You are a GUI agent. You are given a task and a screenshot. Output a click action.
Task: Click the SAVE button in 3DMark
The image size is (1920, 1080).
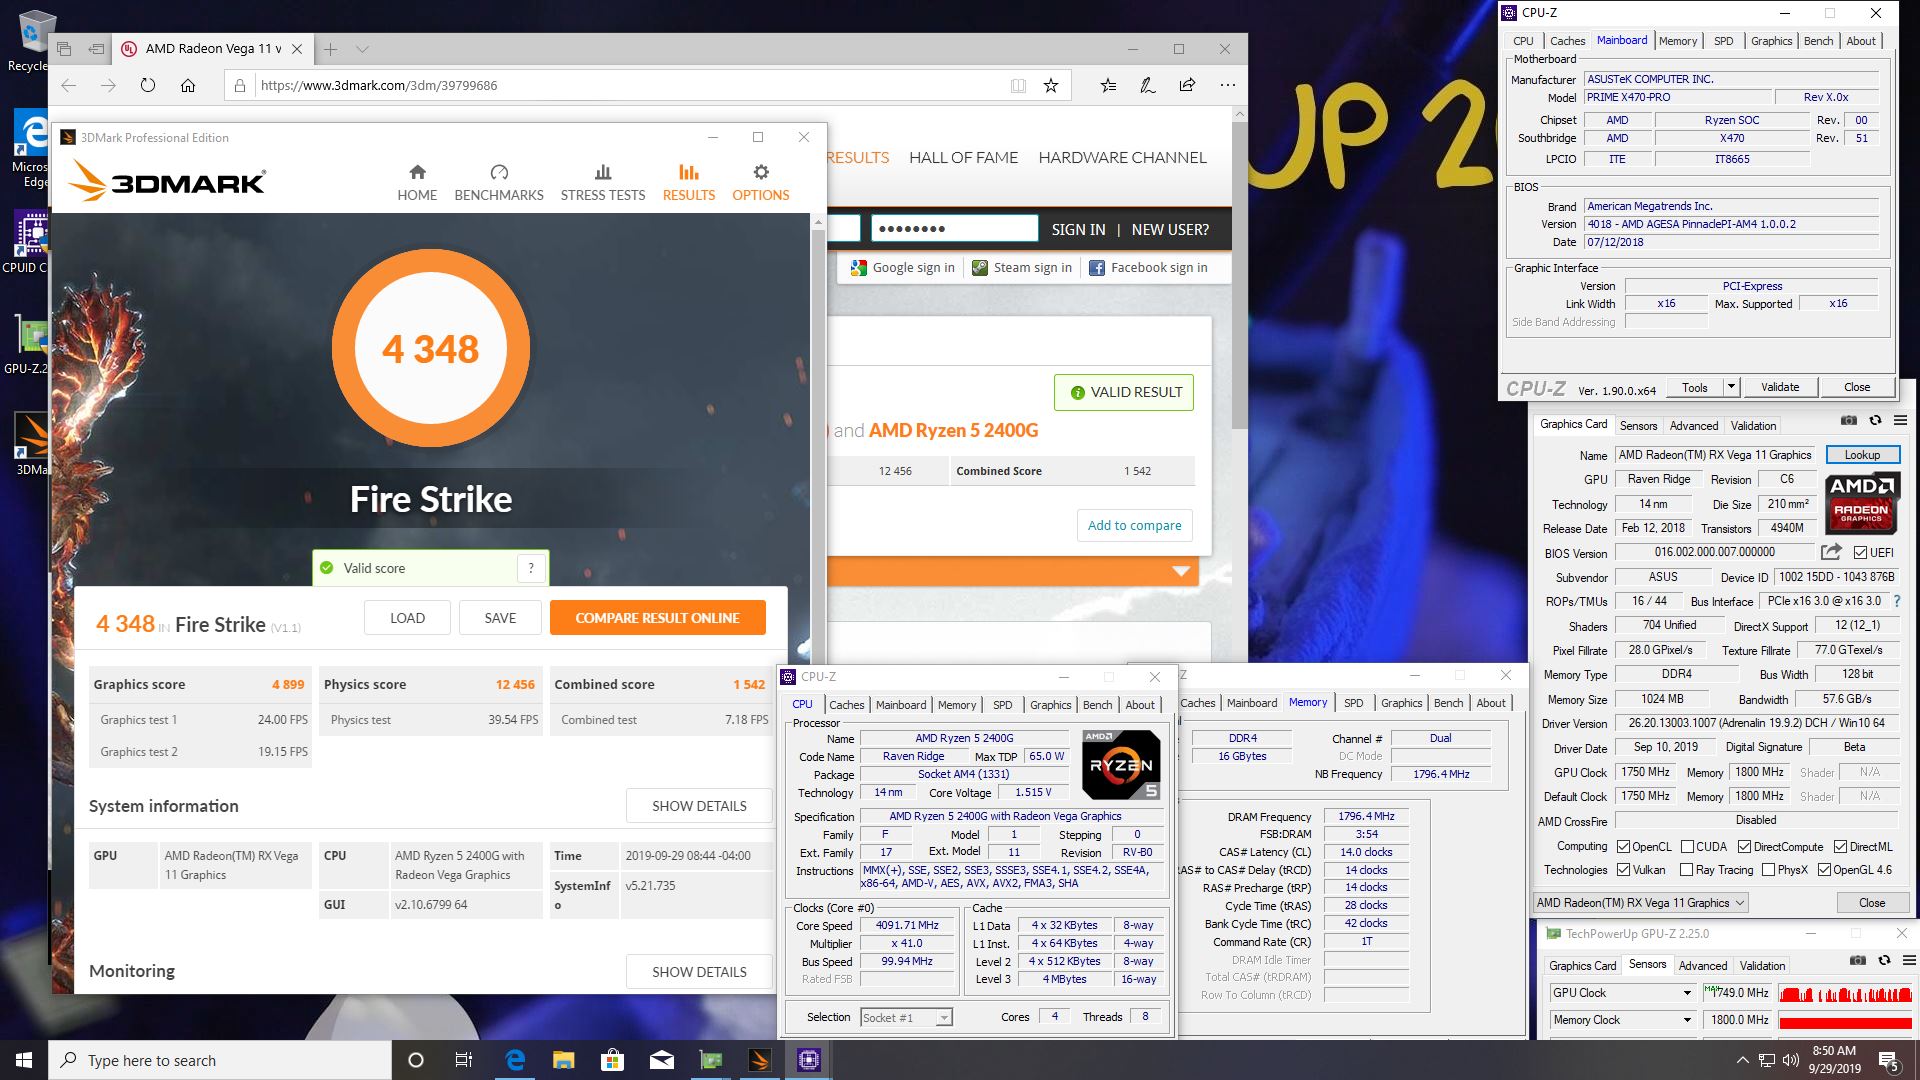tap(500, 618)
